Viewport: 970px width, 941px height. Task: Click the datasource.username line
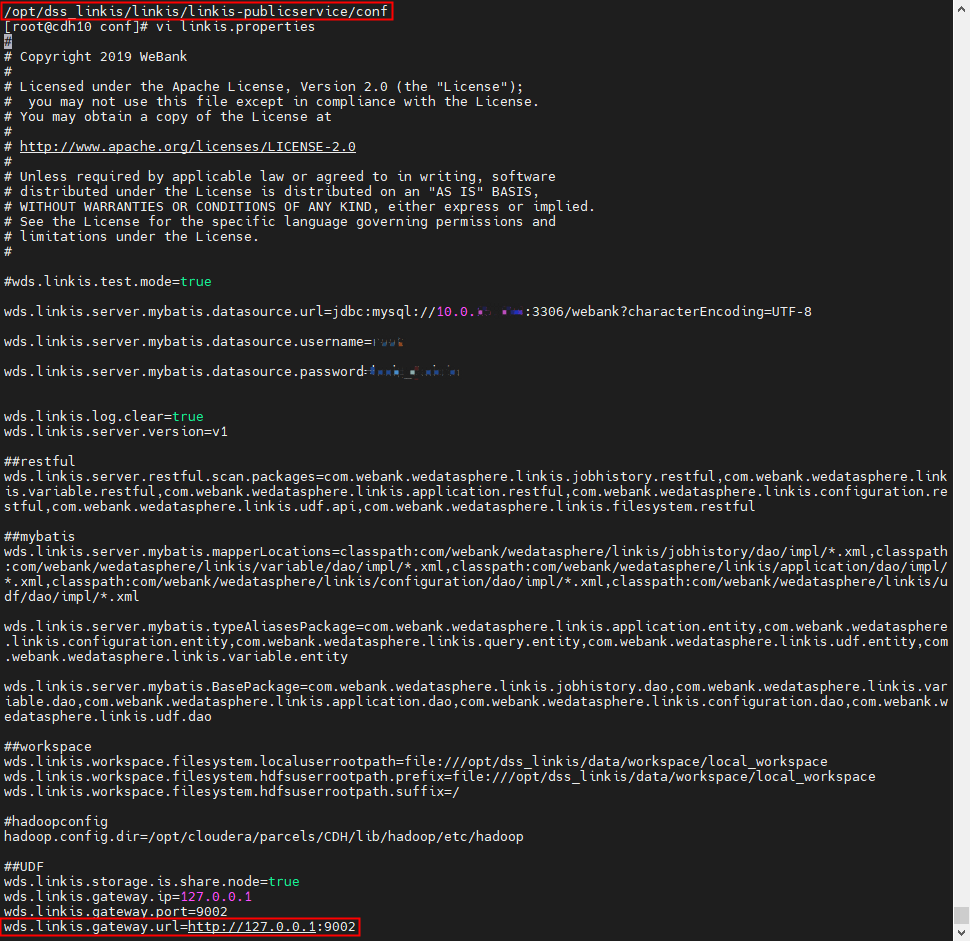pyautogui.click(x=204, y=342)
